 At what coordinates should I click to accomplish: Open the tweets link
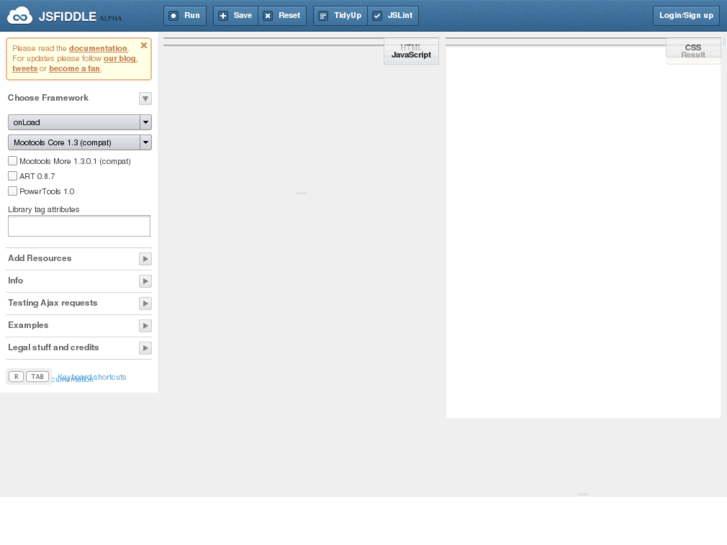point(25,69)
